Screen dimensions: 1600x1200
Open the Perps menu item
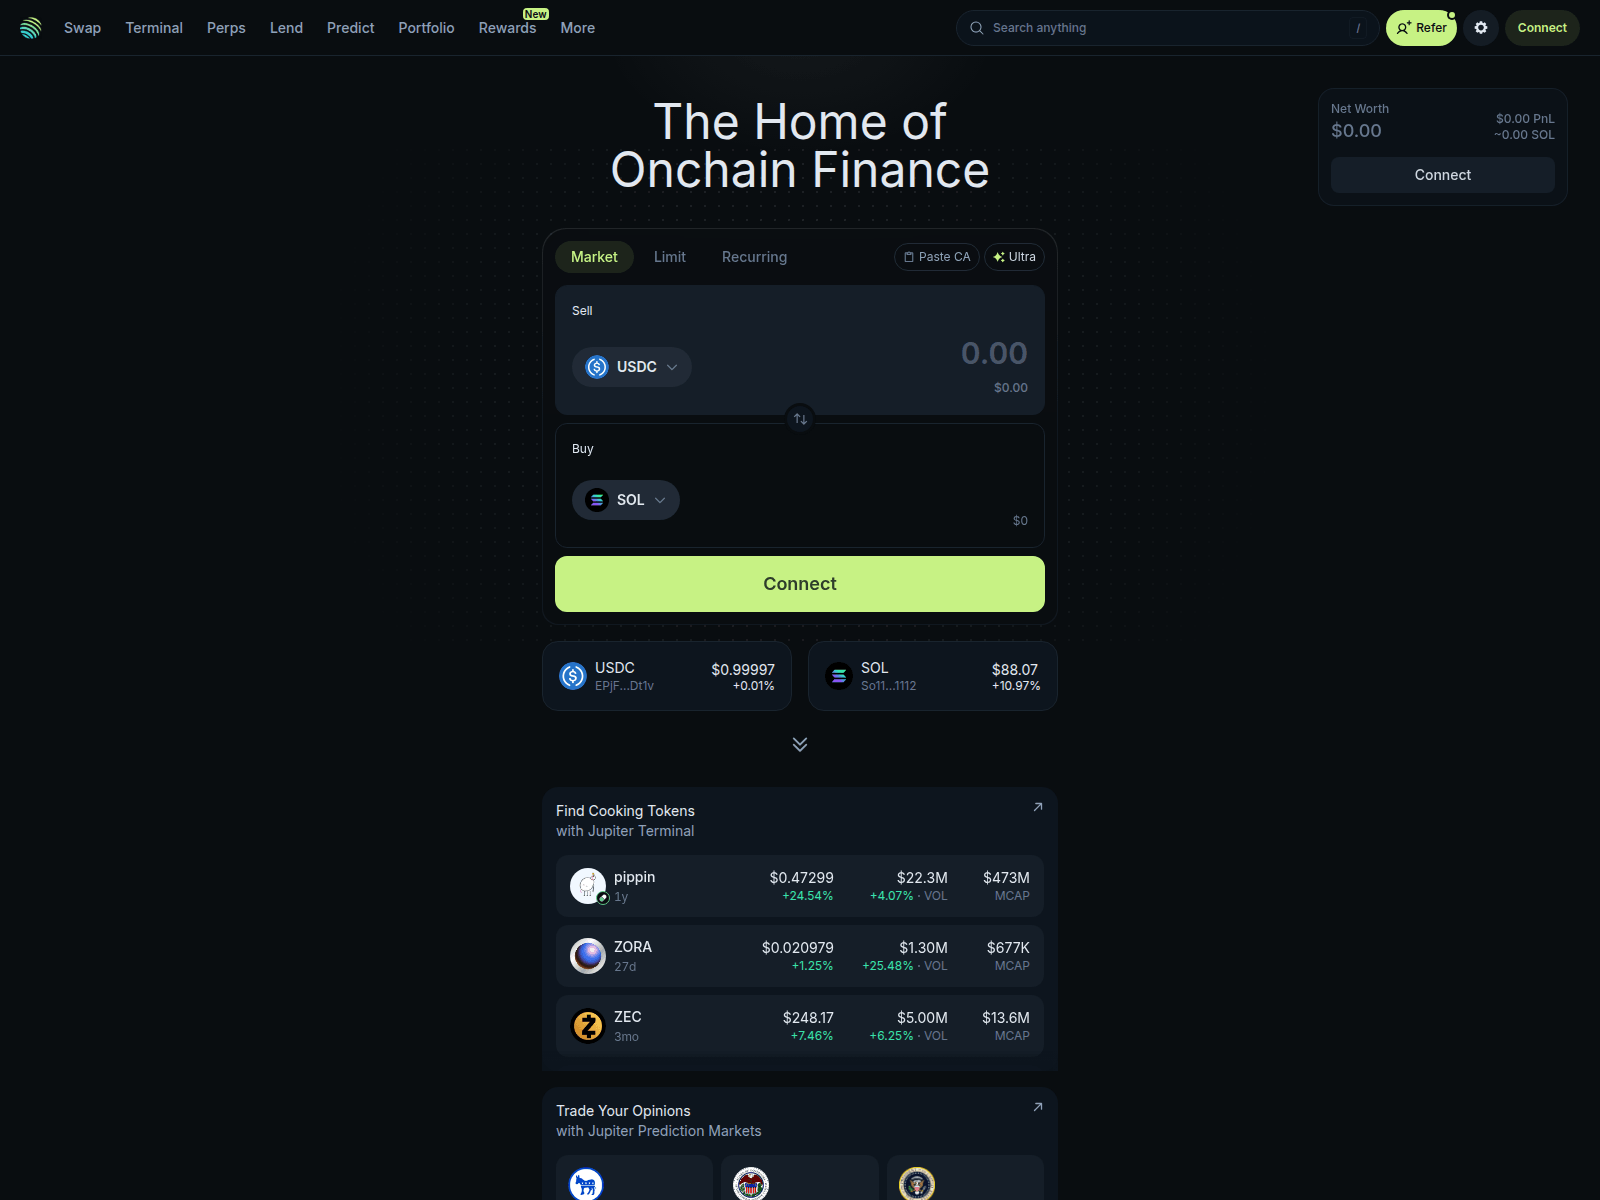click(226, 28)
